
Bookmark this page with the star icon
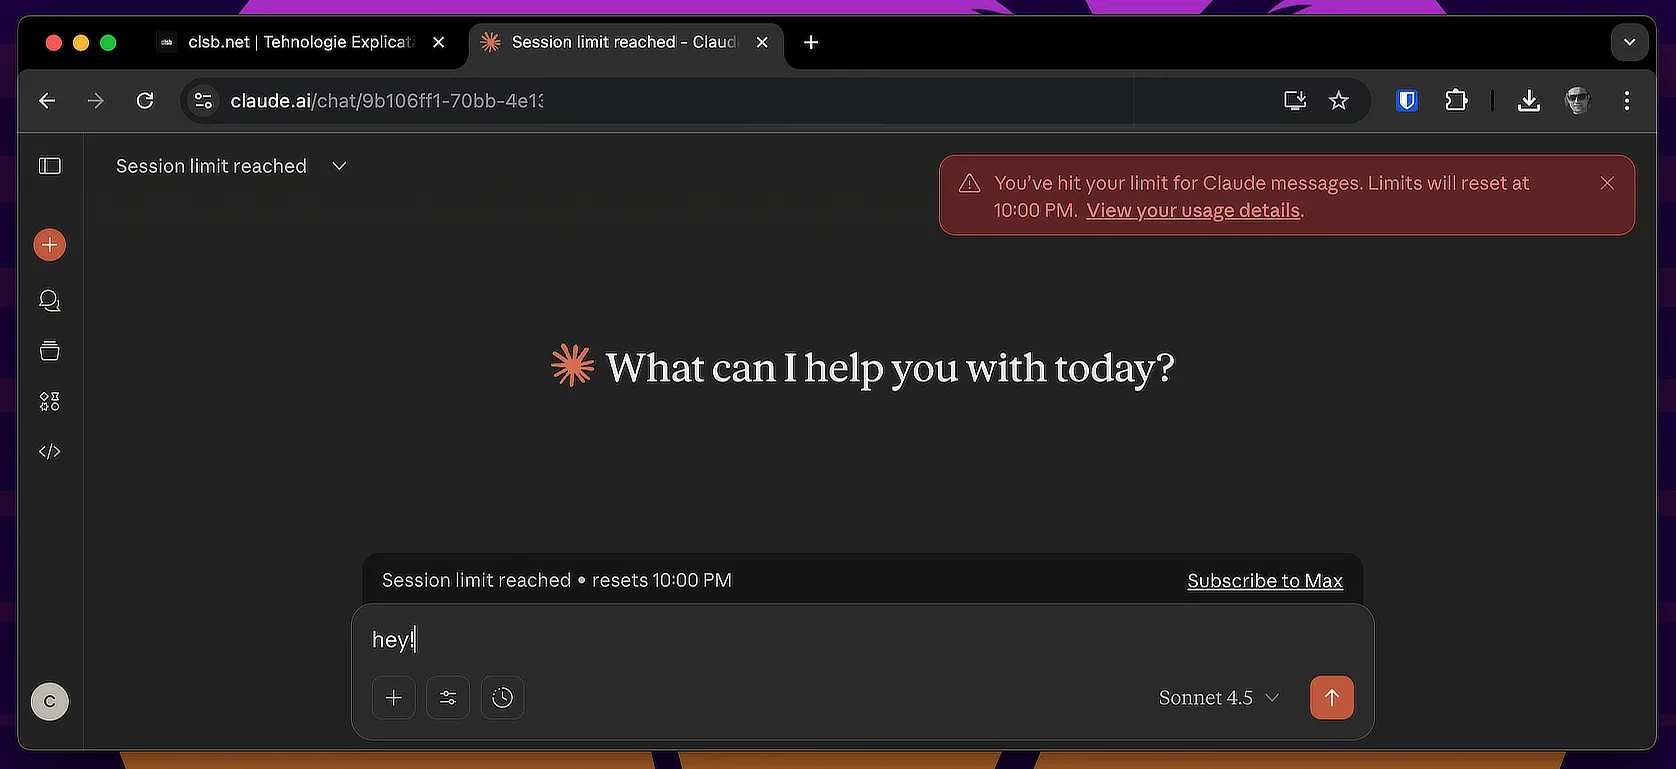coord(1339,100)
